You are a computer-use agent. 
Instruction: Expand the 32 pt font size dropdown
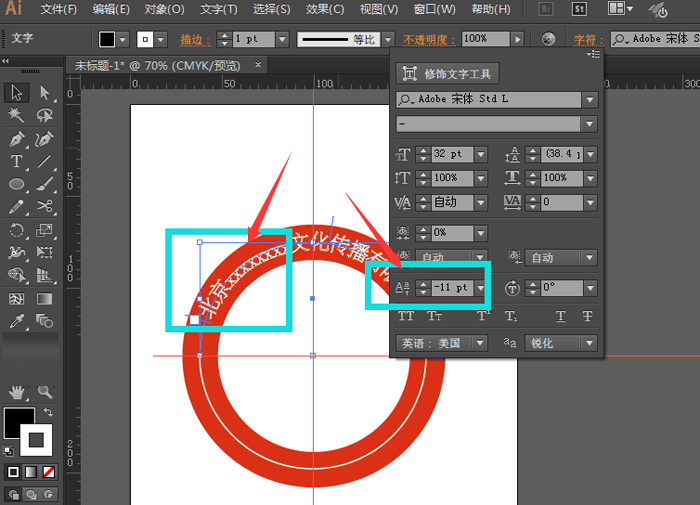click(481, 154)
